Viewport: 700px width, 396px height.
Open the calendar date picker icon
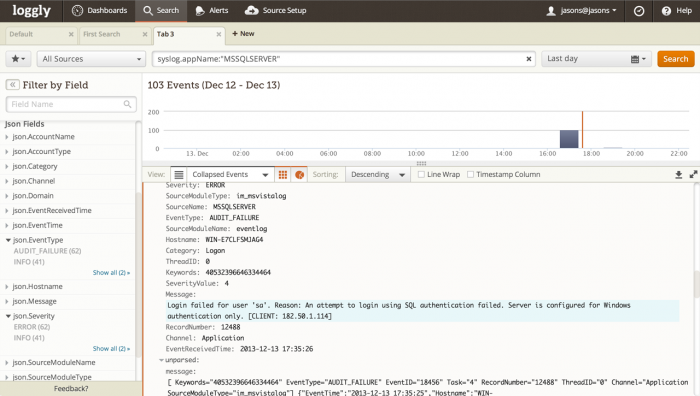pyautogui.click(x=638, y=59)
